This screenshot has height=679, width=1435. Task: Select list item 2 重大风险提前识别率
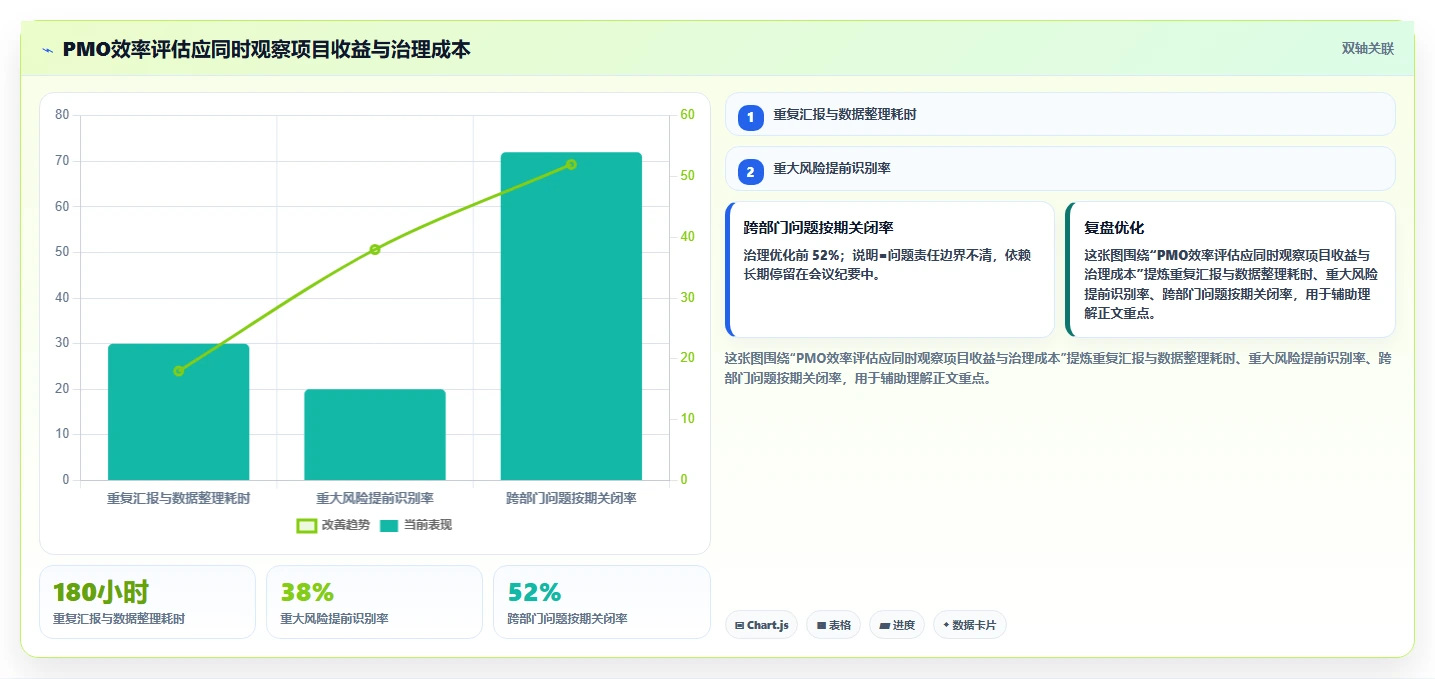coord(1060,169)
